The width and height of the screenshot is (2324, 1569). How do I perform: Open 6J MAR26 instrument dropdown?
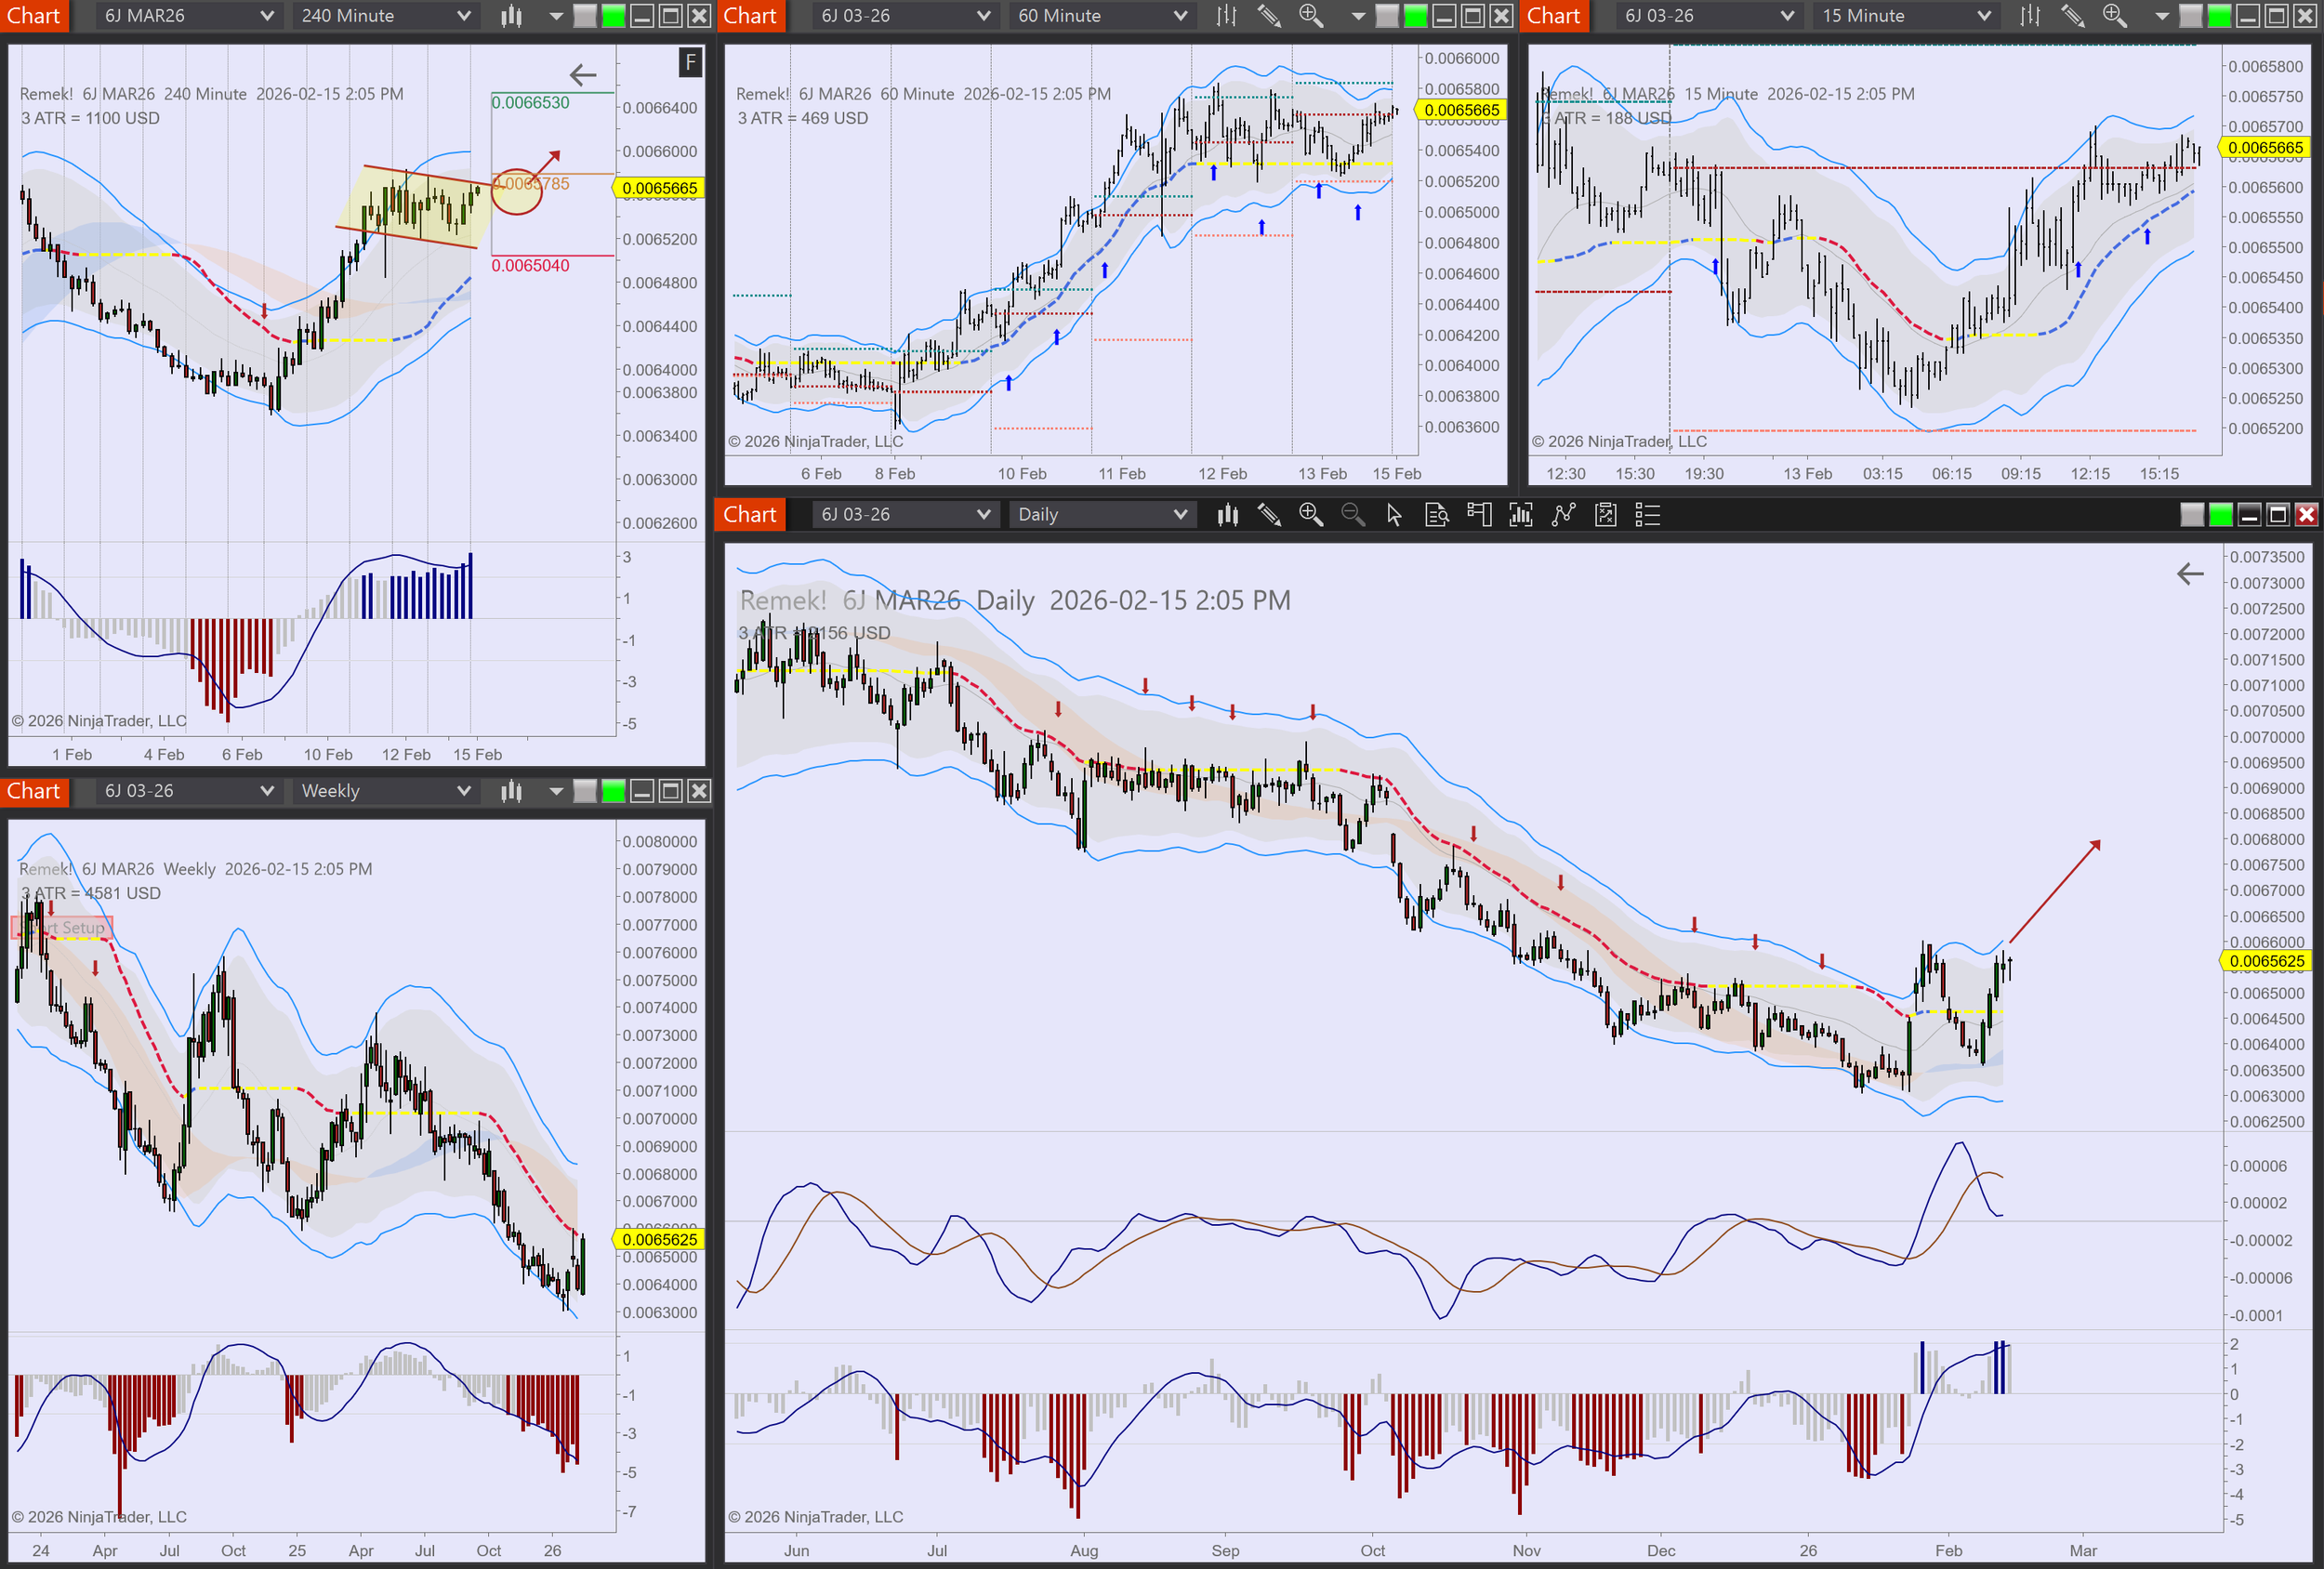[188, 16]
